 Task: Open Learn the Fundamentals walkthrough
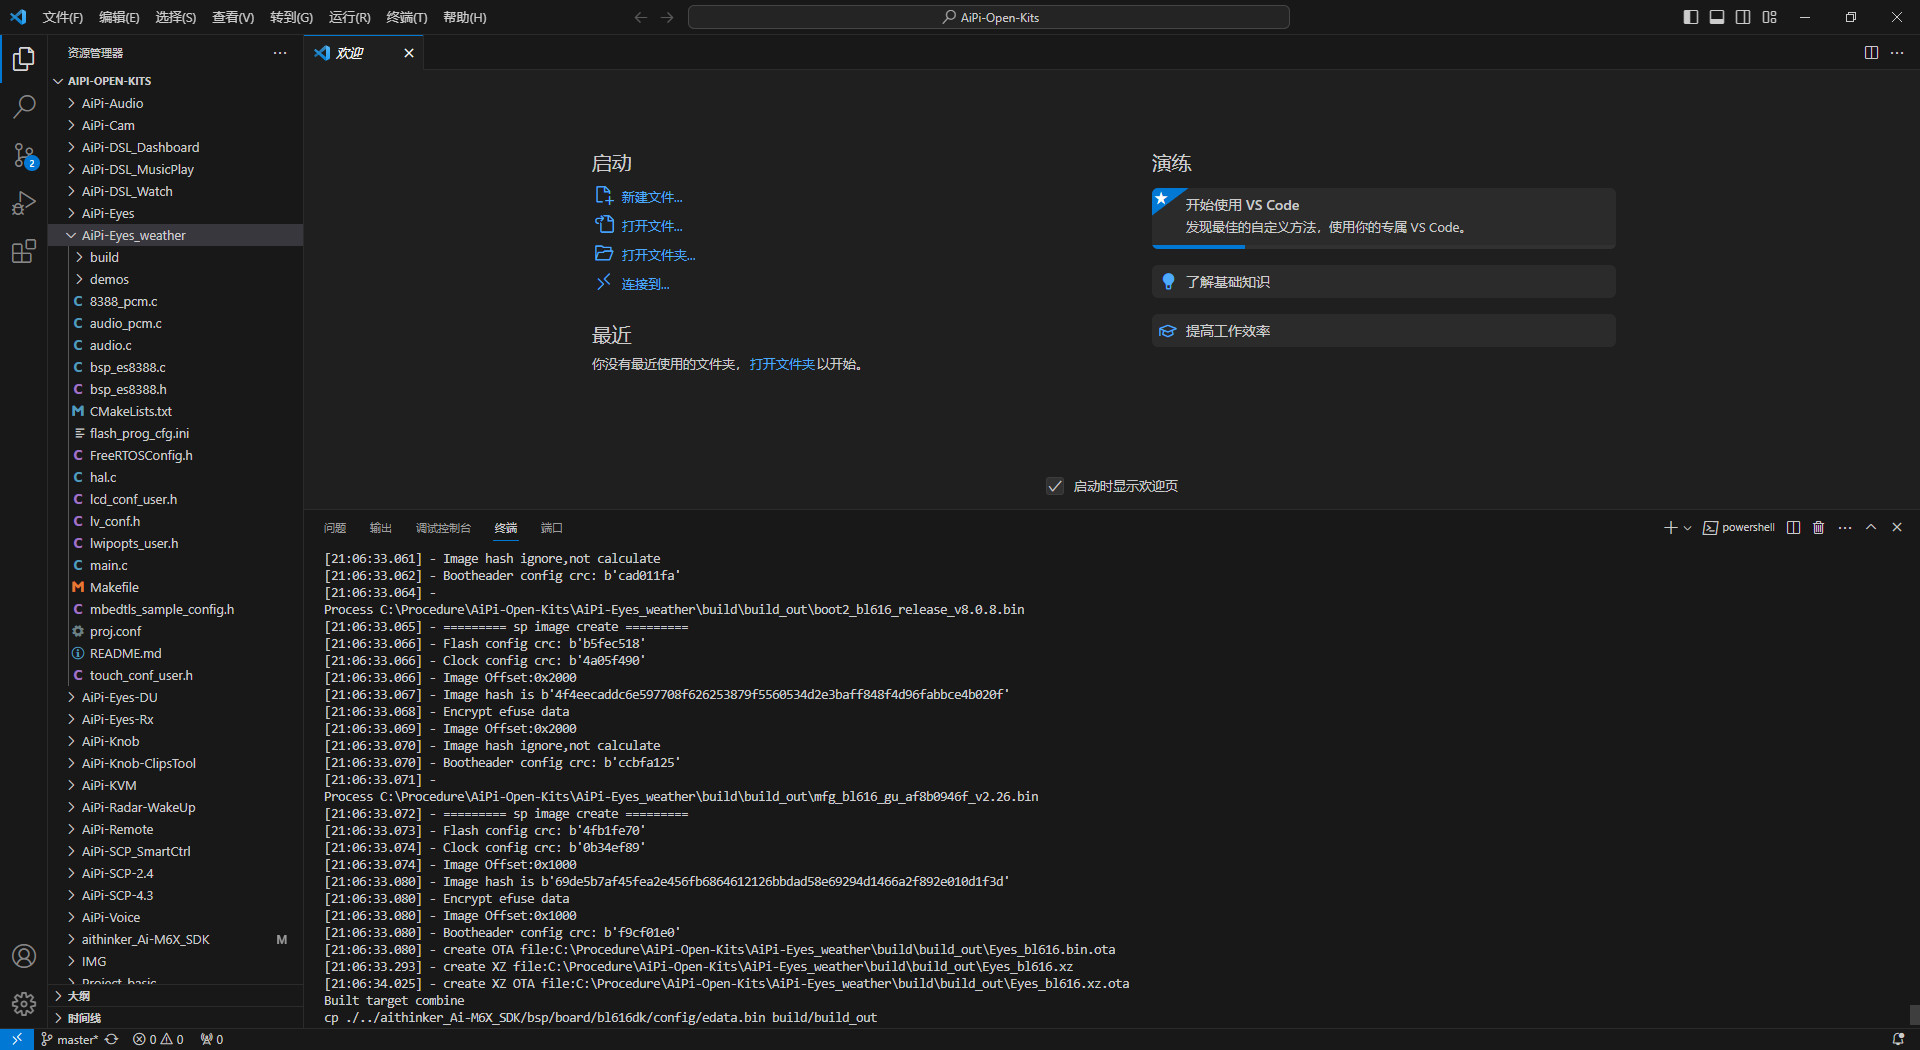(x=1384, y=282)
